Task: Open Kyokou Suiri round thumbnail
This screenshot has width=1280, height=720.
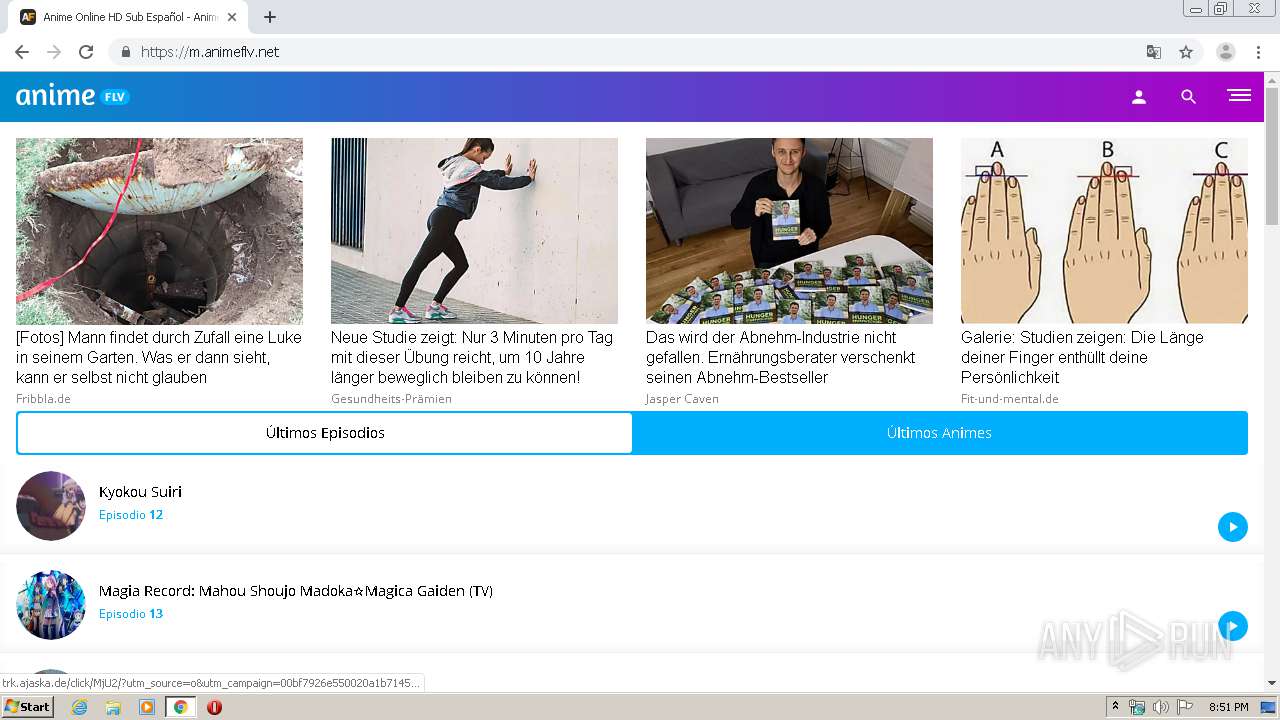Action: tap(51, 506)
